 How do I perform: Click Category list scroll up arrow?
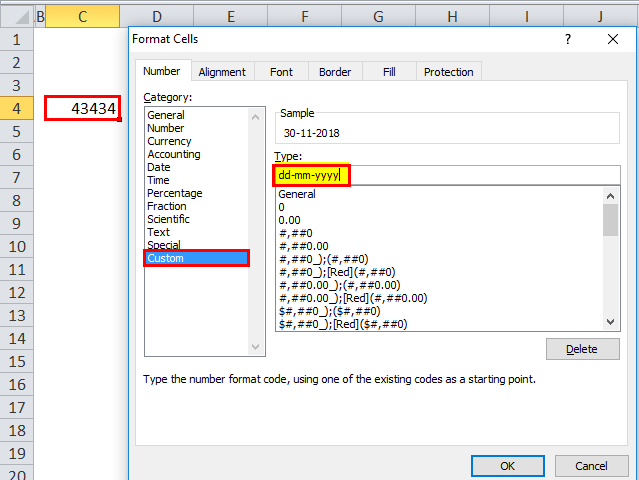[x=256, y=117]
